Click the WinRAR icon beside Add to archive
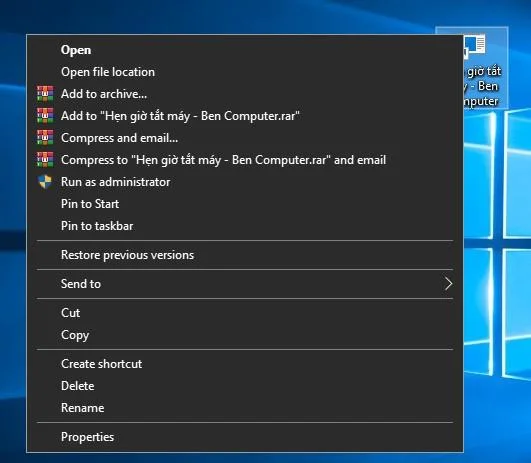531x463 pixels. (45, 94)
